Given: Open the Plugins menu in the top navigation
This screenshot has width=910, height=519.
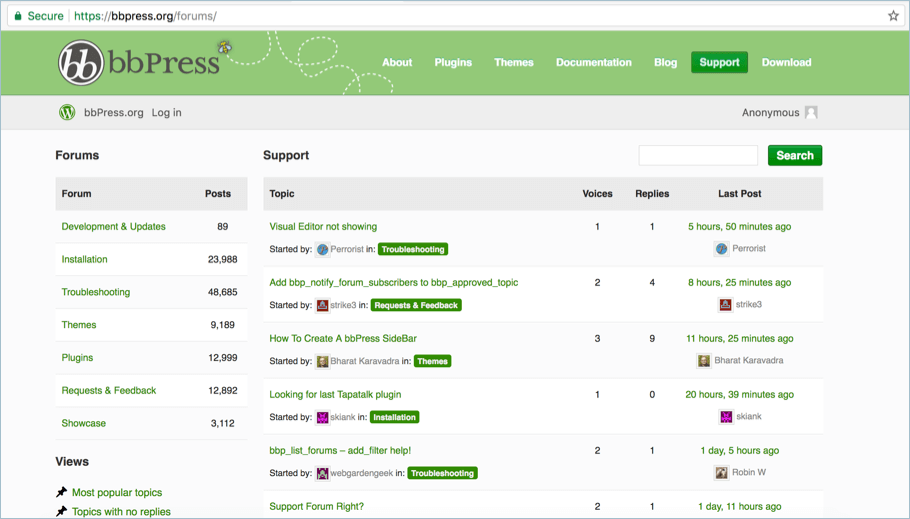Looking at the screenshot, I should [452, 62].
